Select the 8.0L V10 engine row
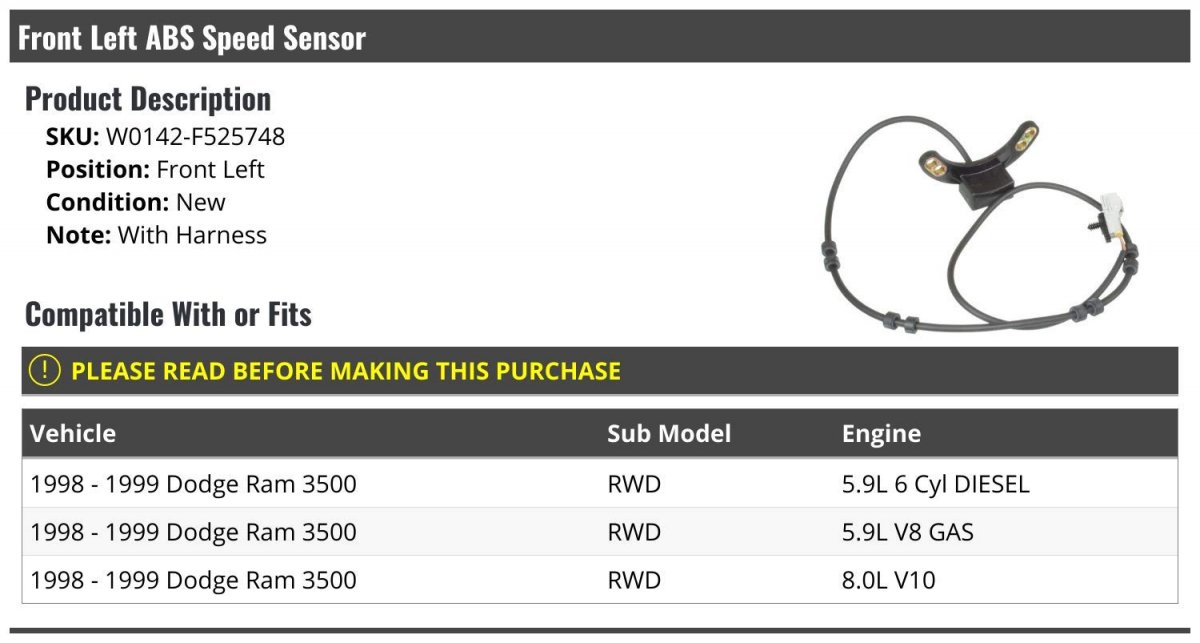This screenshot has width=1200, height=643. click(x=600, y=580)
